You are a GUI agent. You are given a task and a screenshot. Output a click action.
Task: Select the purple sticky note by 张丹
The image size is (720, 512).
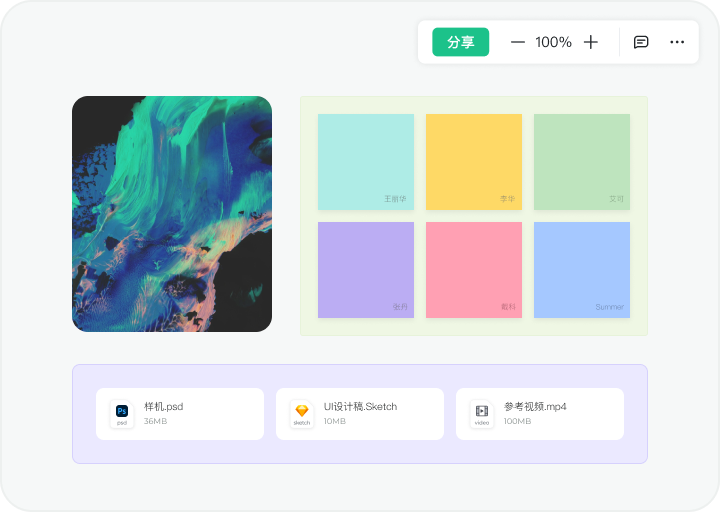366,270
